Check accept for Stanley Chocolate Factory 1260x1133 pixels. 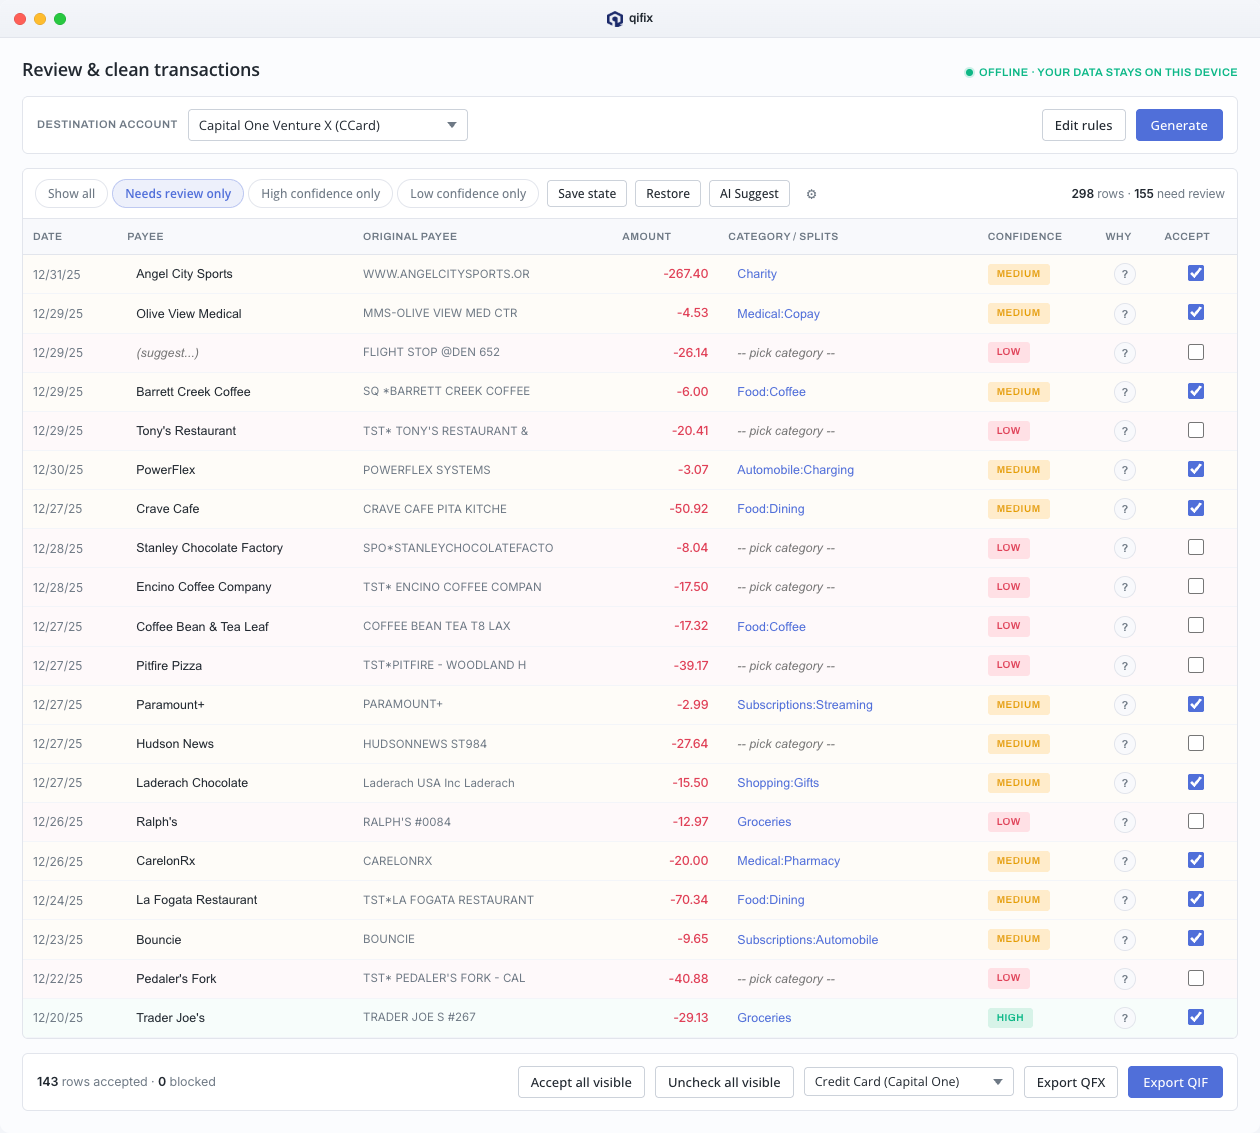point(1196,547)
